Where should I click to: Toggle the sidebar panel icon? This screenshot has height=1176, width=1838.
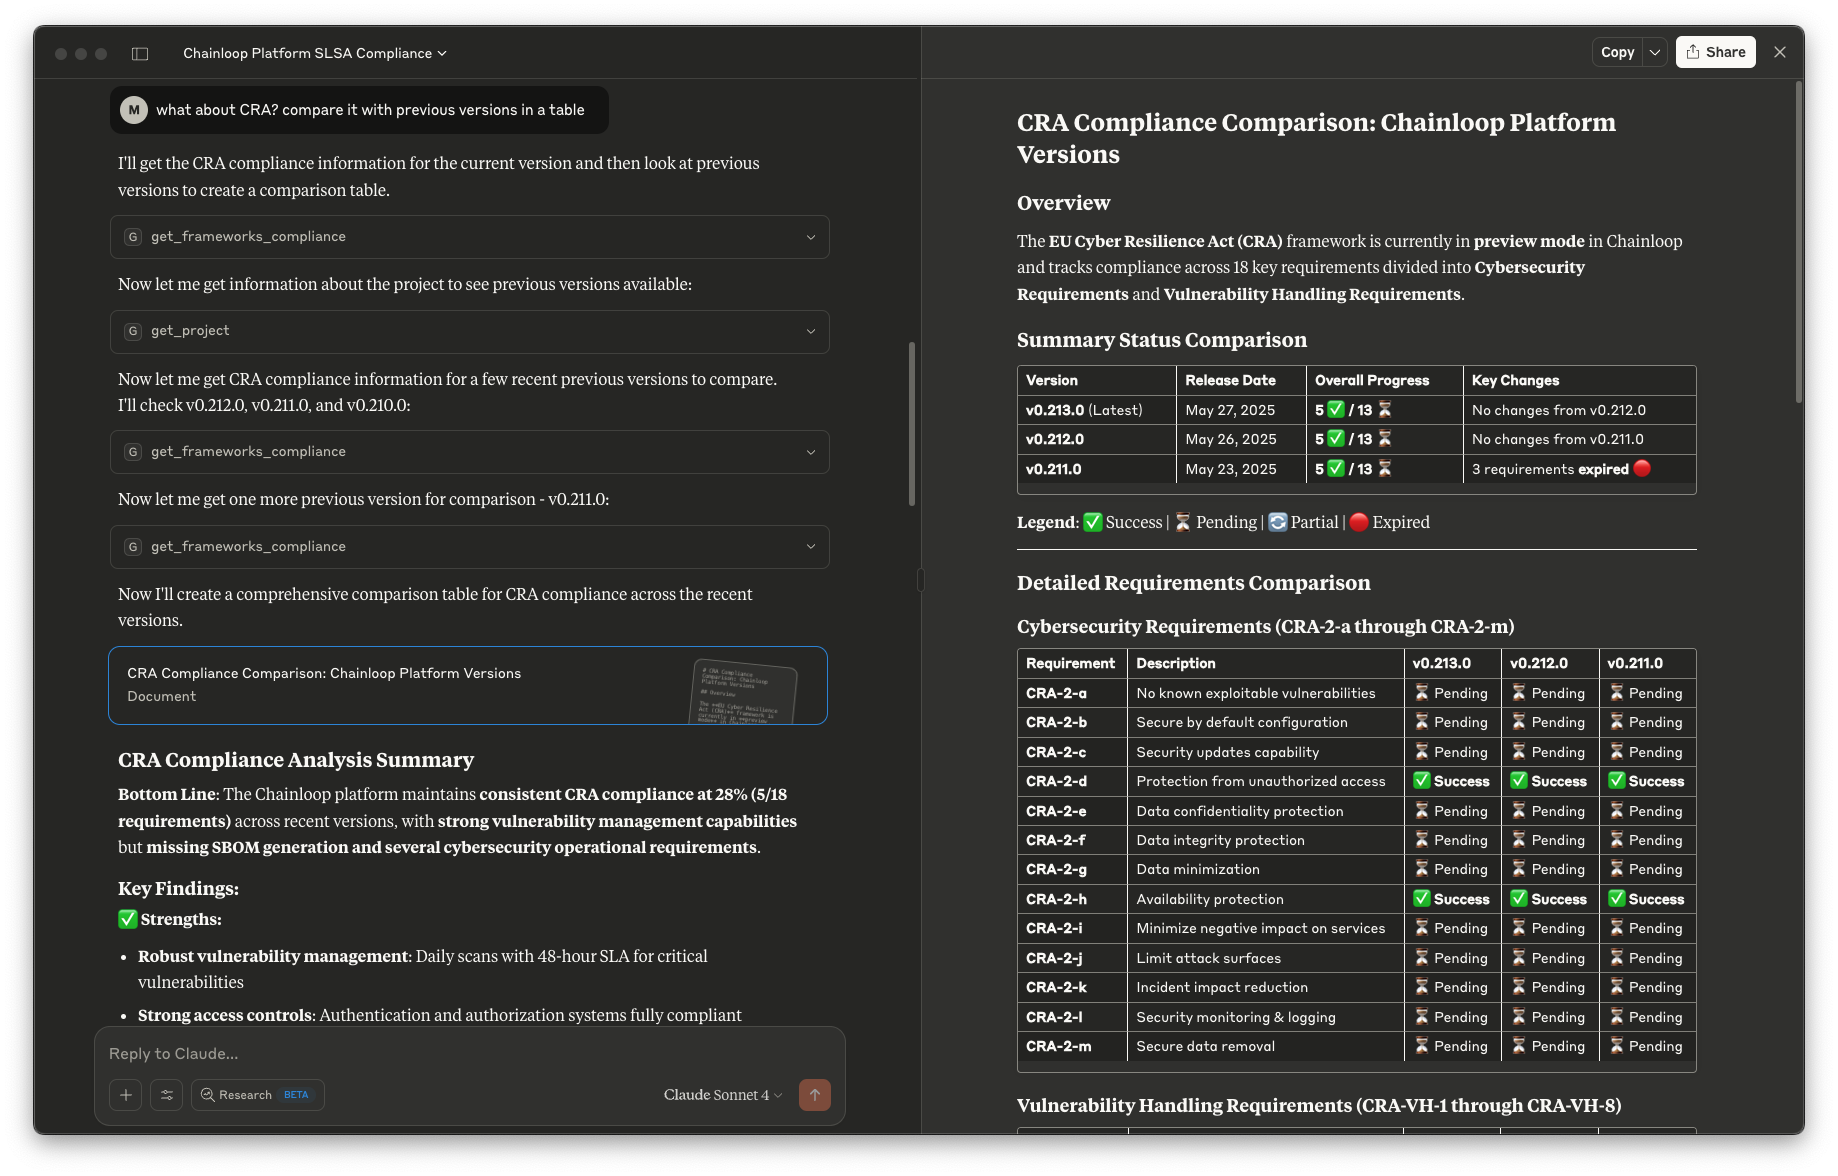140,54
